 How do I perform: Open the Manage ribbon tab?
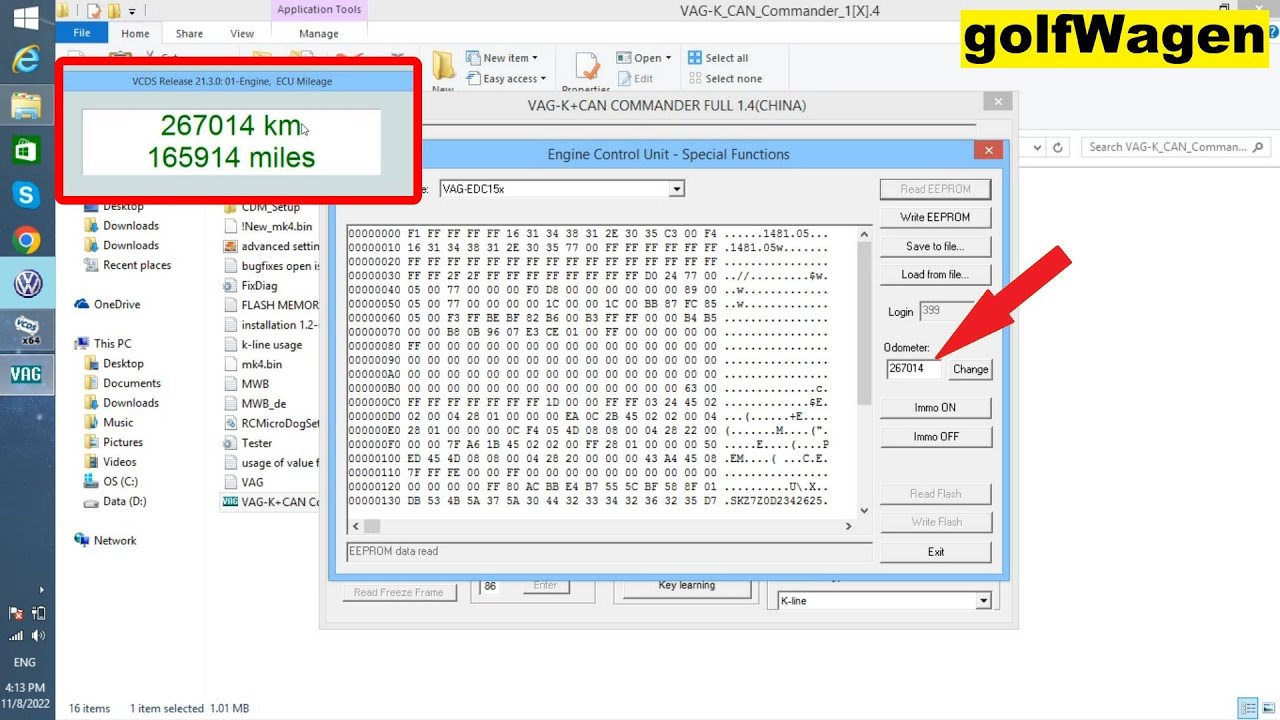point(319,33)
